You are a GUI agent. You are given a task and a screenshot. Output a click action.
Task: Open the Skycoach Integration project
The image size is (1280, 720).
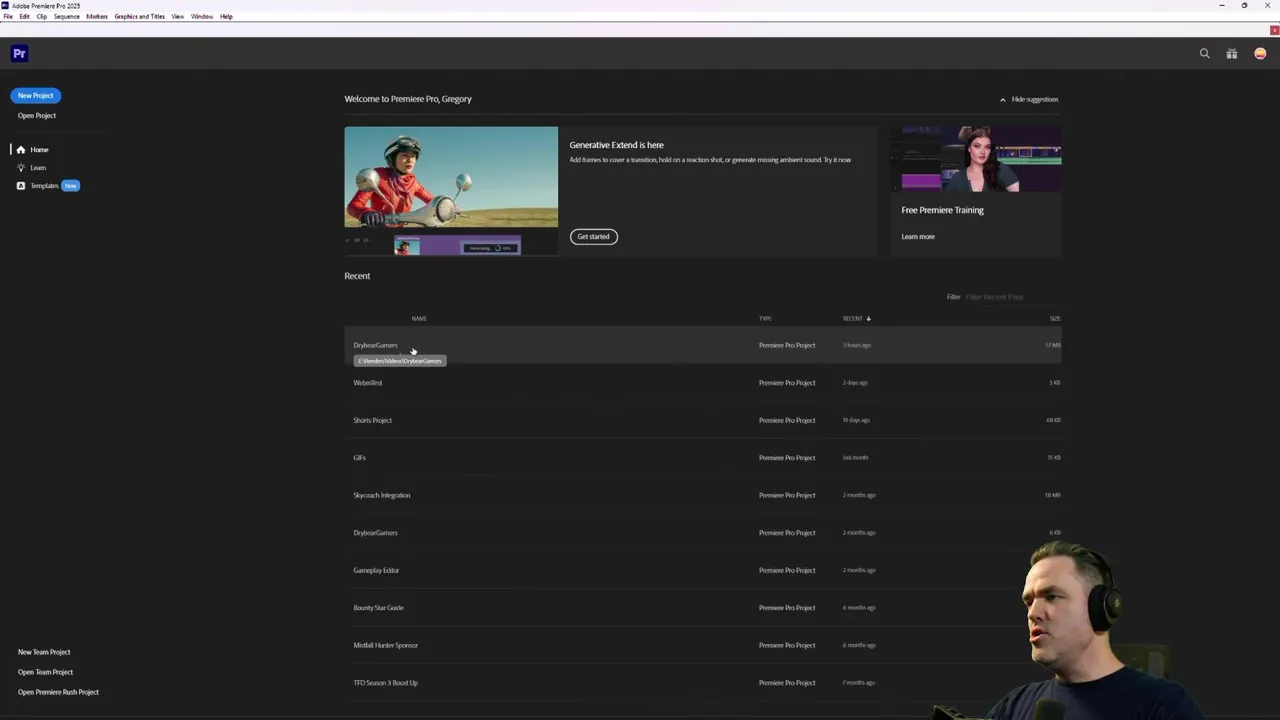(703, 495)
